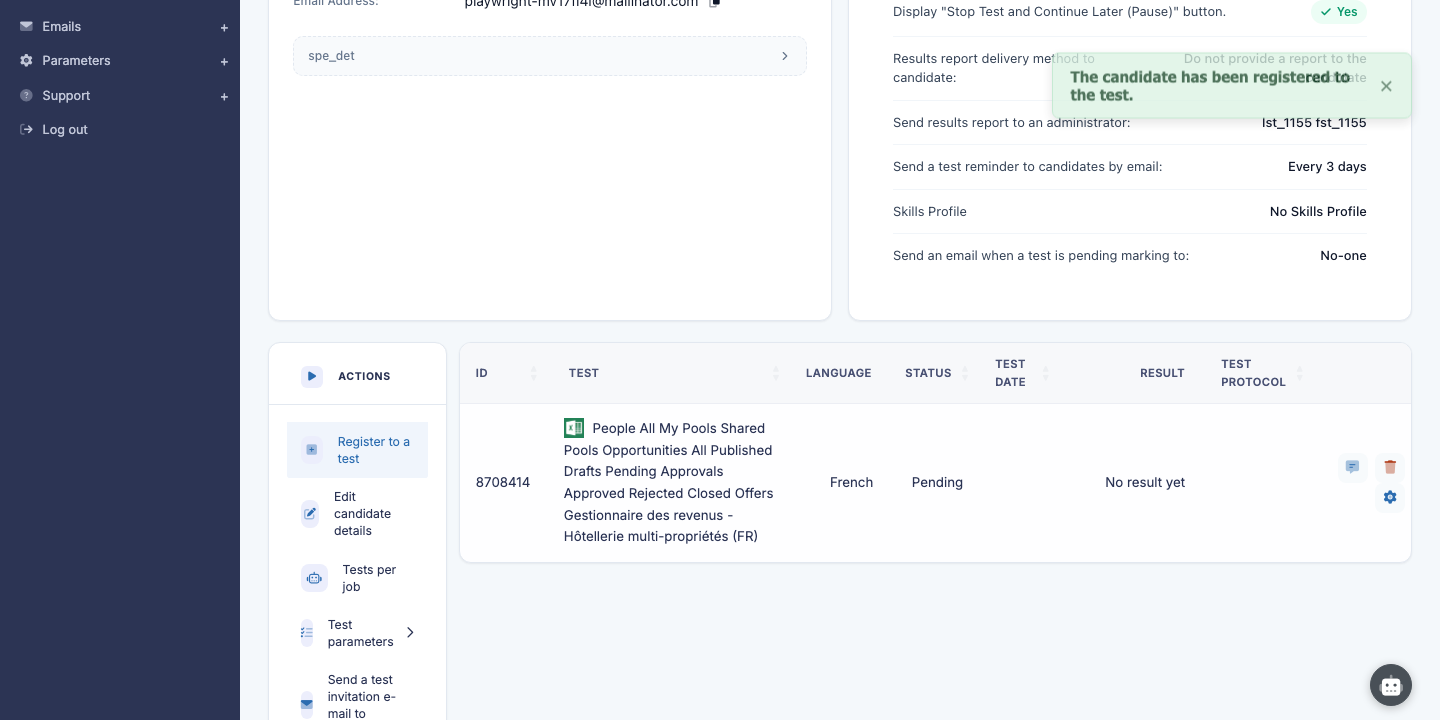Expand the spe_det section
The image size is (1440, 720).
(x=550, y=56)
